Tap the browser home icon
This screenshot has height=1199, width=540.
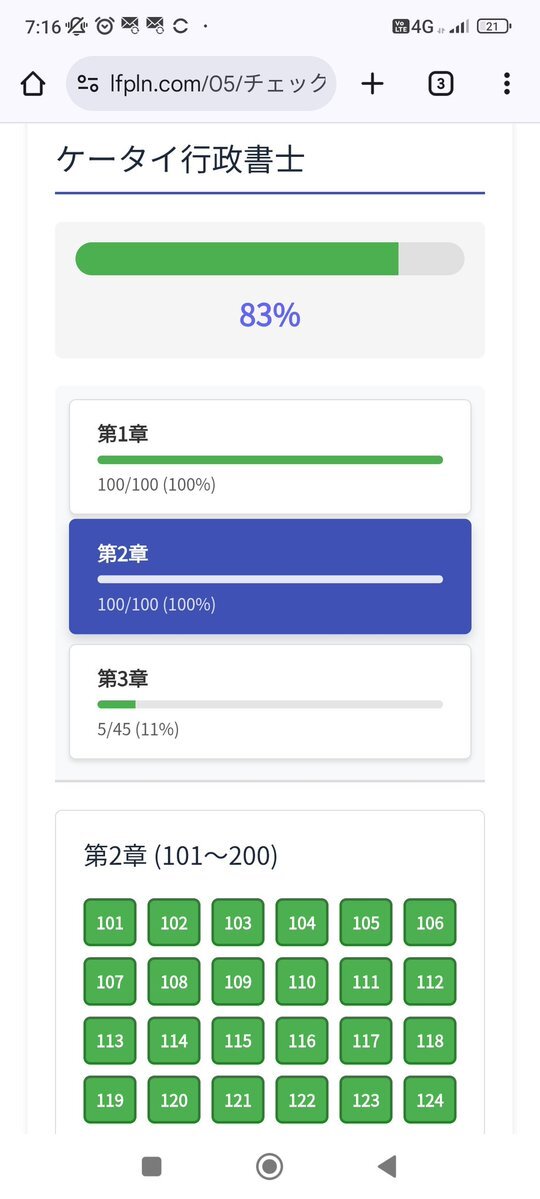pyautogui.click(x=33, y=84)
